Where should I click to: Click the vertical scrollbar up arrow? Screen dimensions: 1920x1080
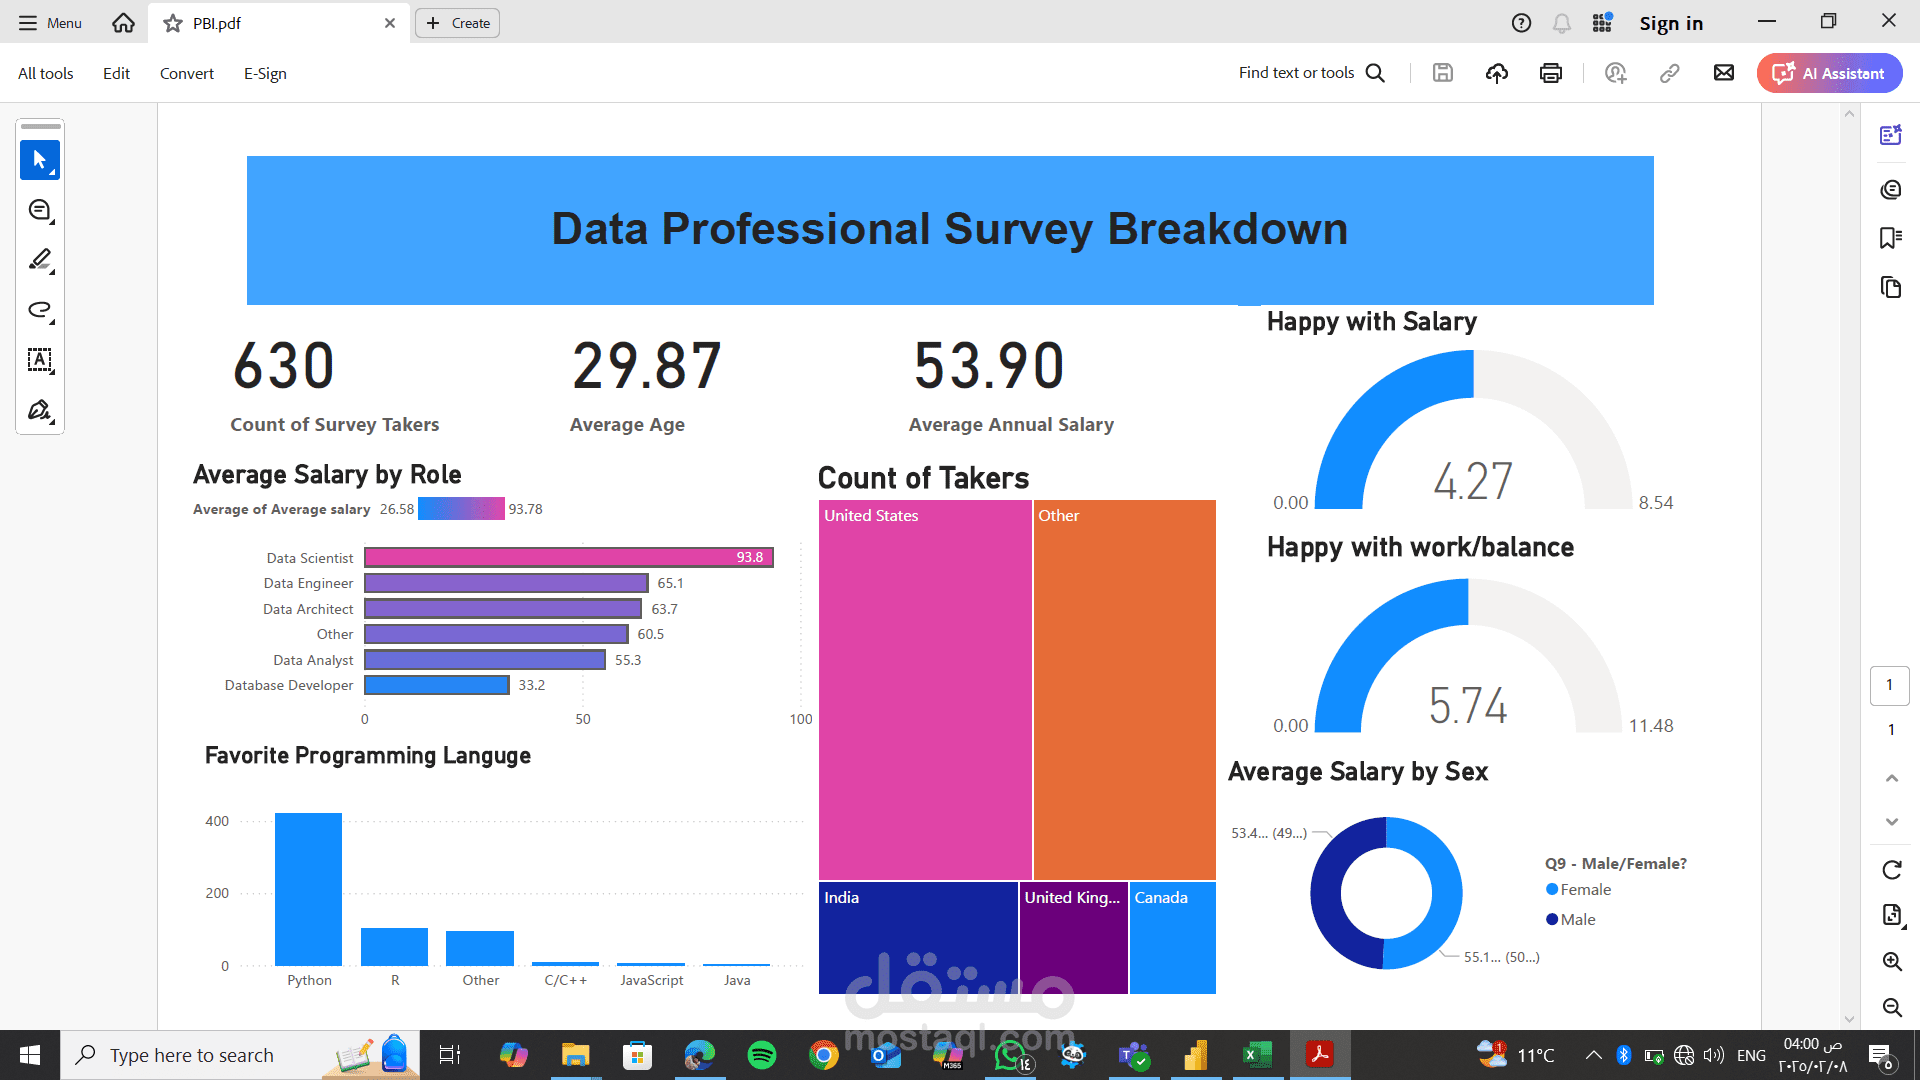(x=1849, y=113)
